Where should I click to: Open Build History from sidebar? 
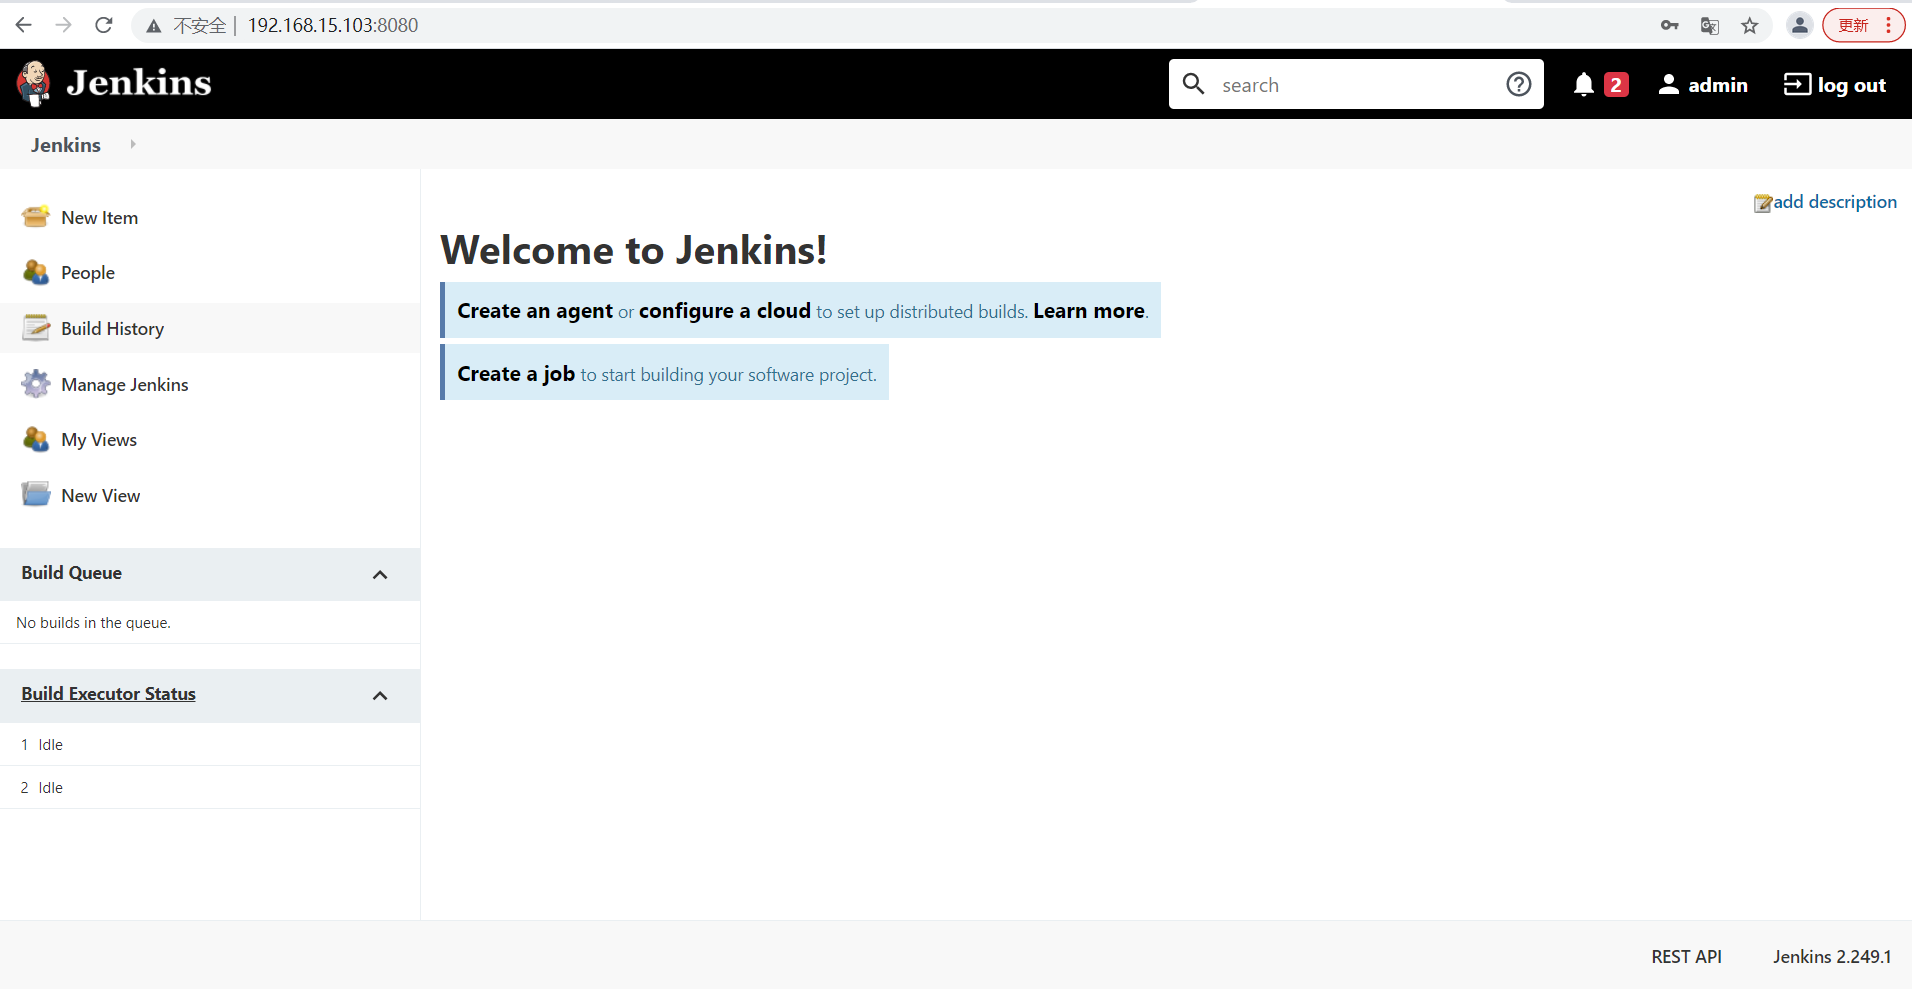tap(112, 328)
